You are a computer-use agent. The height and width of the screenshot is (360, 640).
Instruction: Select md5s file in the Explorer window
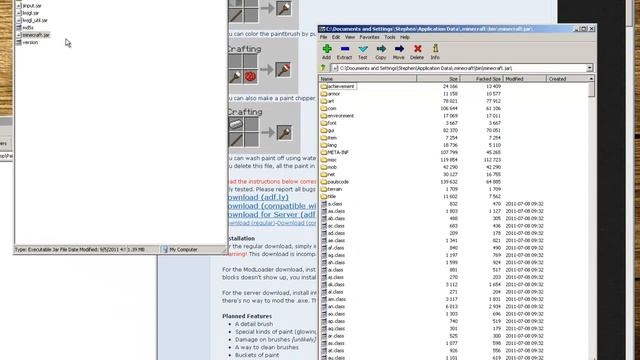25,28
